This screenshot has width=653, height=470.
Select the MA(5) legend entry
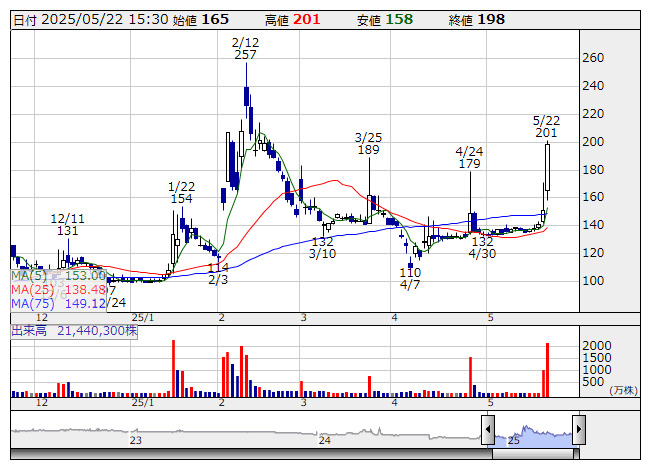click(58, 275)
